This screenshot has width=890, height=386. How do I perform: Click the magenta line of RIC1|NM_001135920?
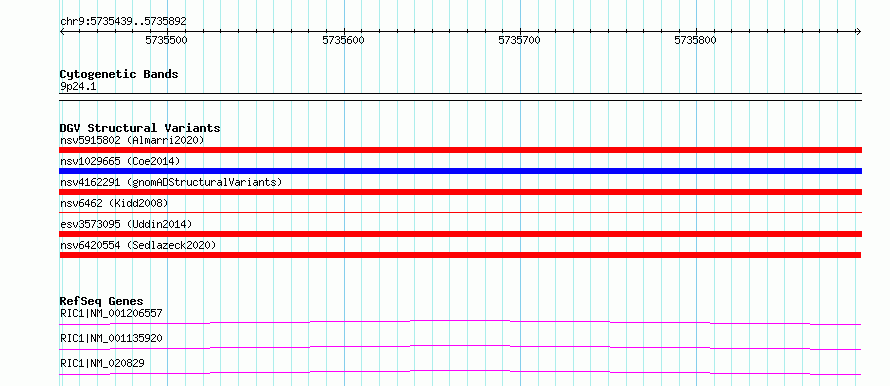[460, 347]
